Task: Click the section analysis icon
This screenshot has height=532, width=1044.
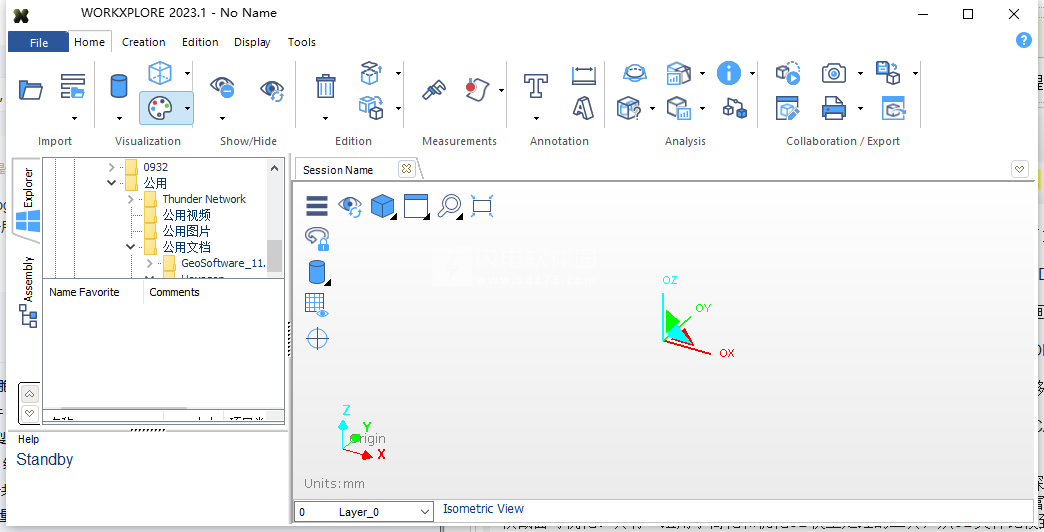Action: point(635,73)
